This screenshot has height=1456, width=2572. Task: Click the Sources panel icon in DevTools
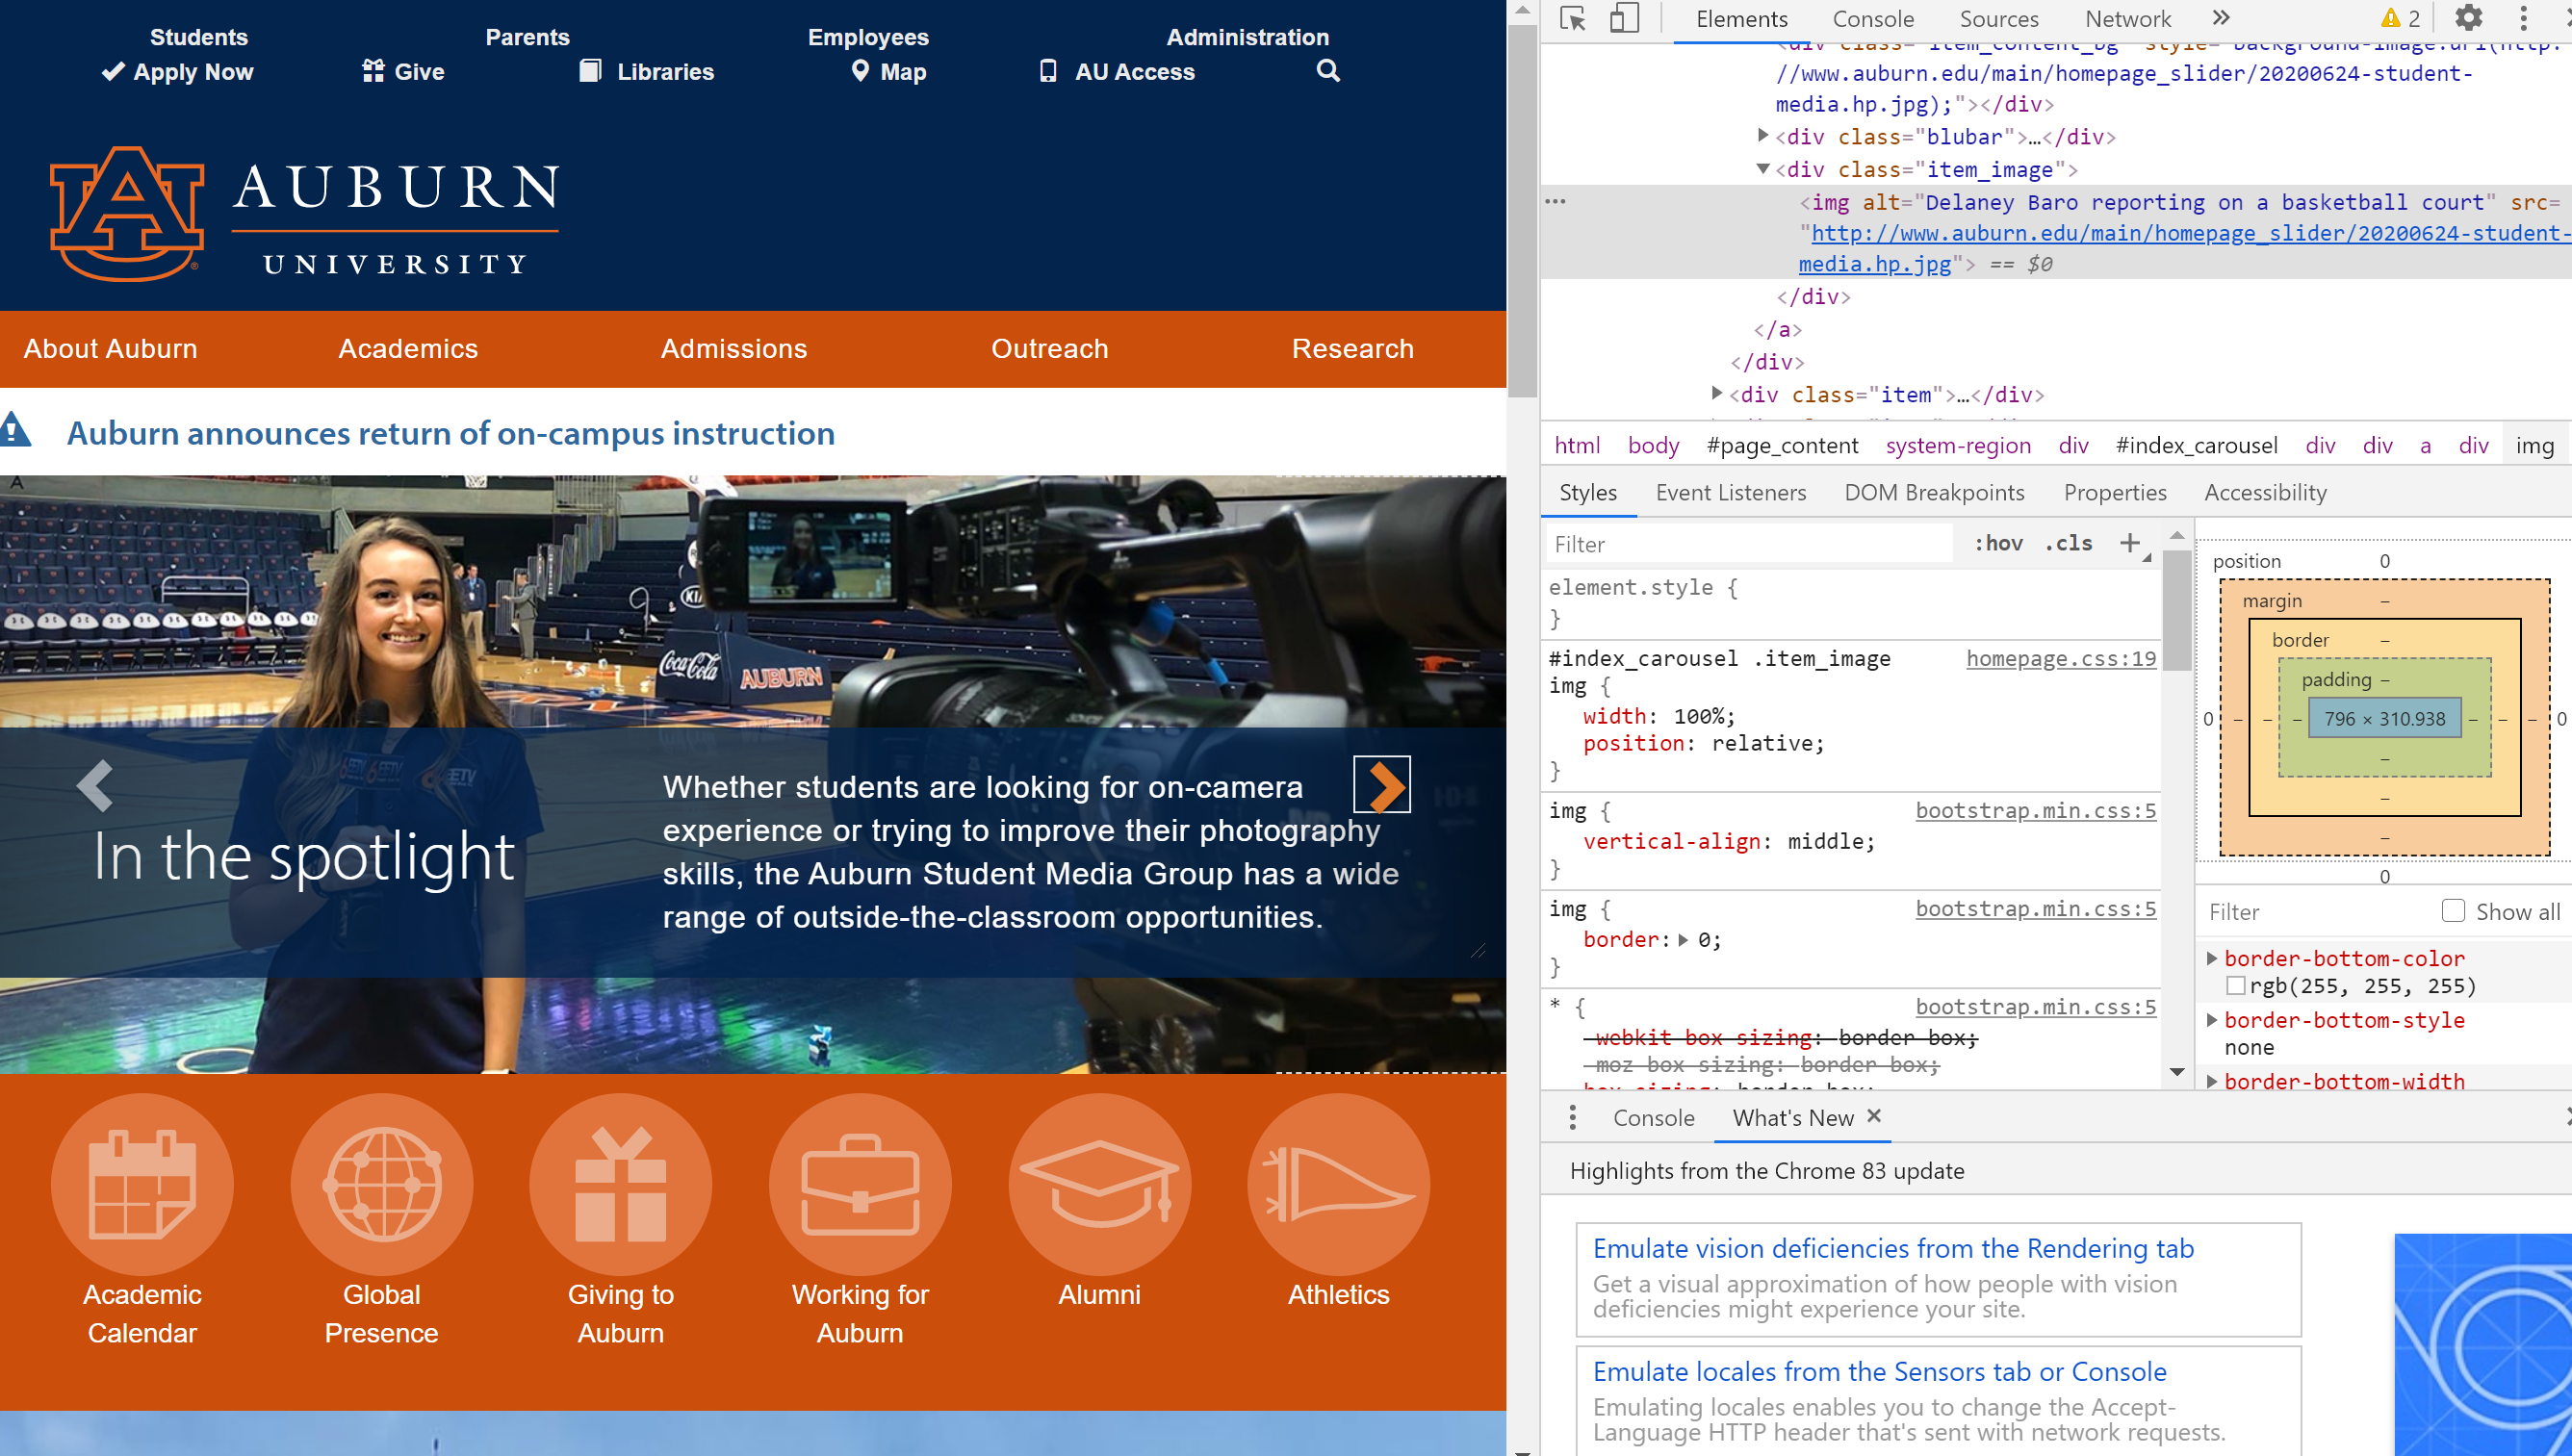tap(1998, 17)
